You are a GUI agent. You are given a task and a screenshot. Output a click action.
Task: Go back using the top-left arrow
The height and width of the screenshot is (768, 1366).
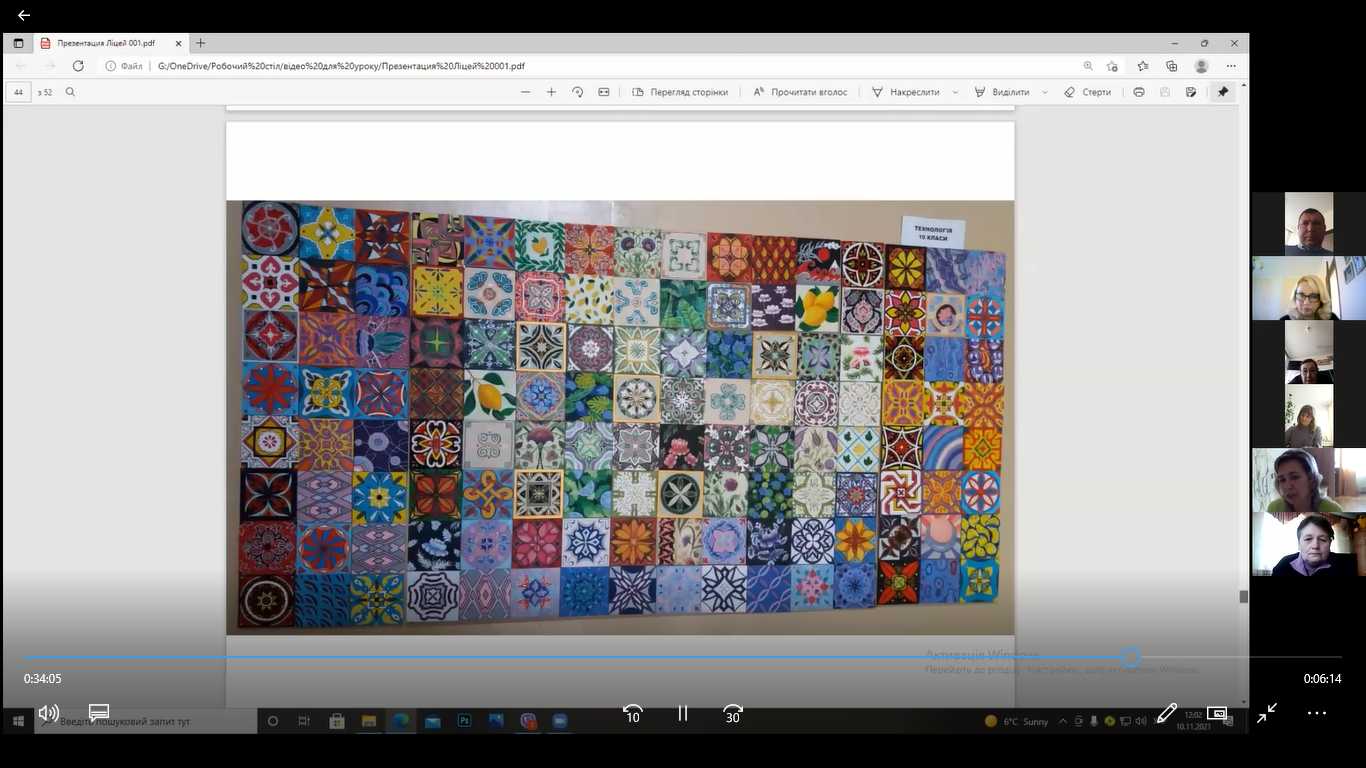pyautogui.click(x=24, y=15)
